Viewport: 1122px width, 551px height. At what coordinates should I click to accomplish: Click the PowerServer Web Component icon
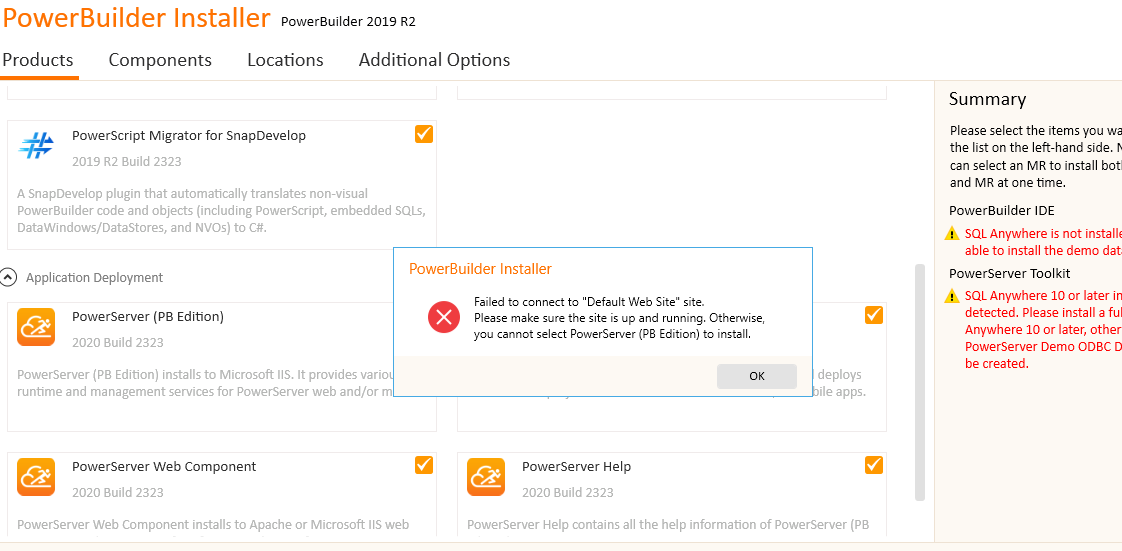37,477
